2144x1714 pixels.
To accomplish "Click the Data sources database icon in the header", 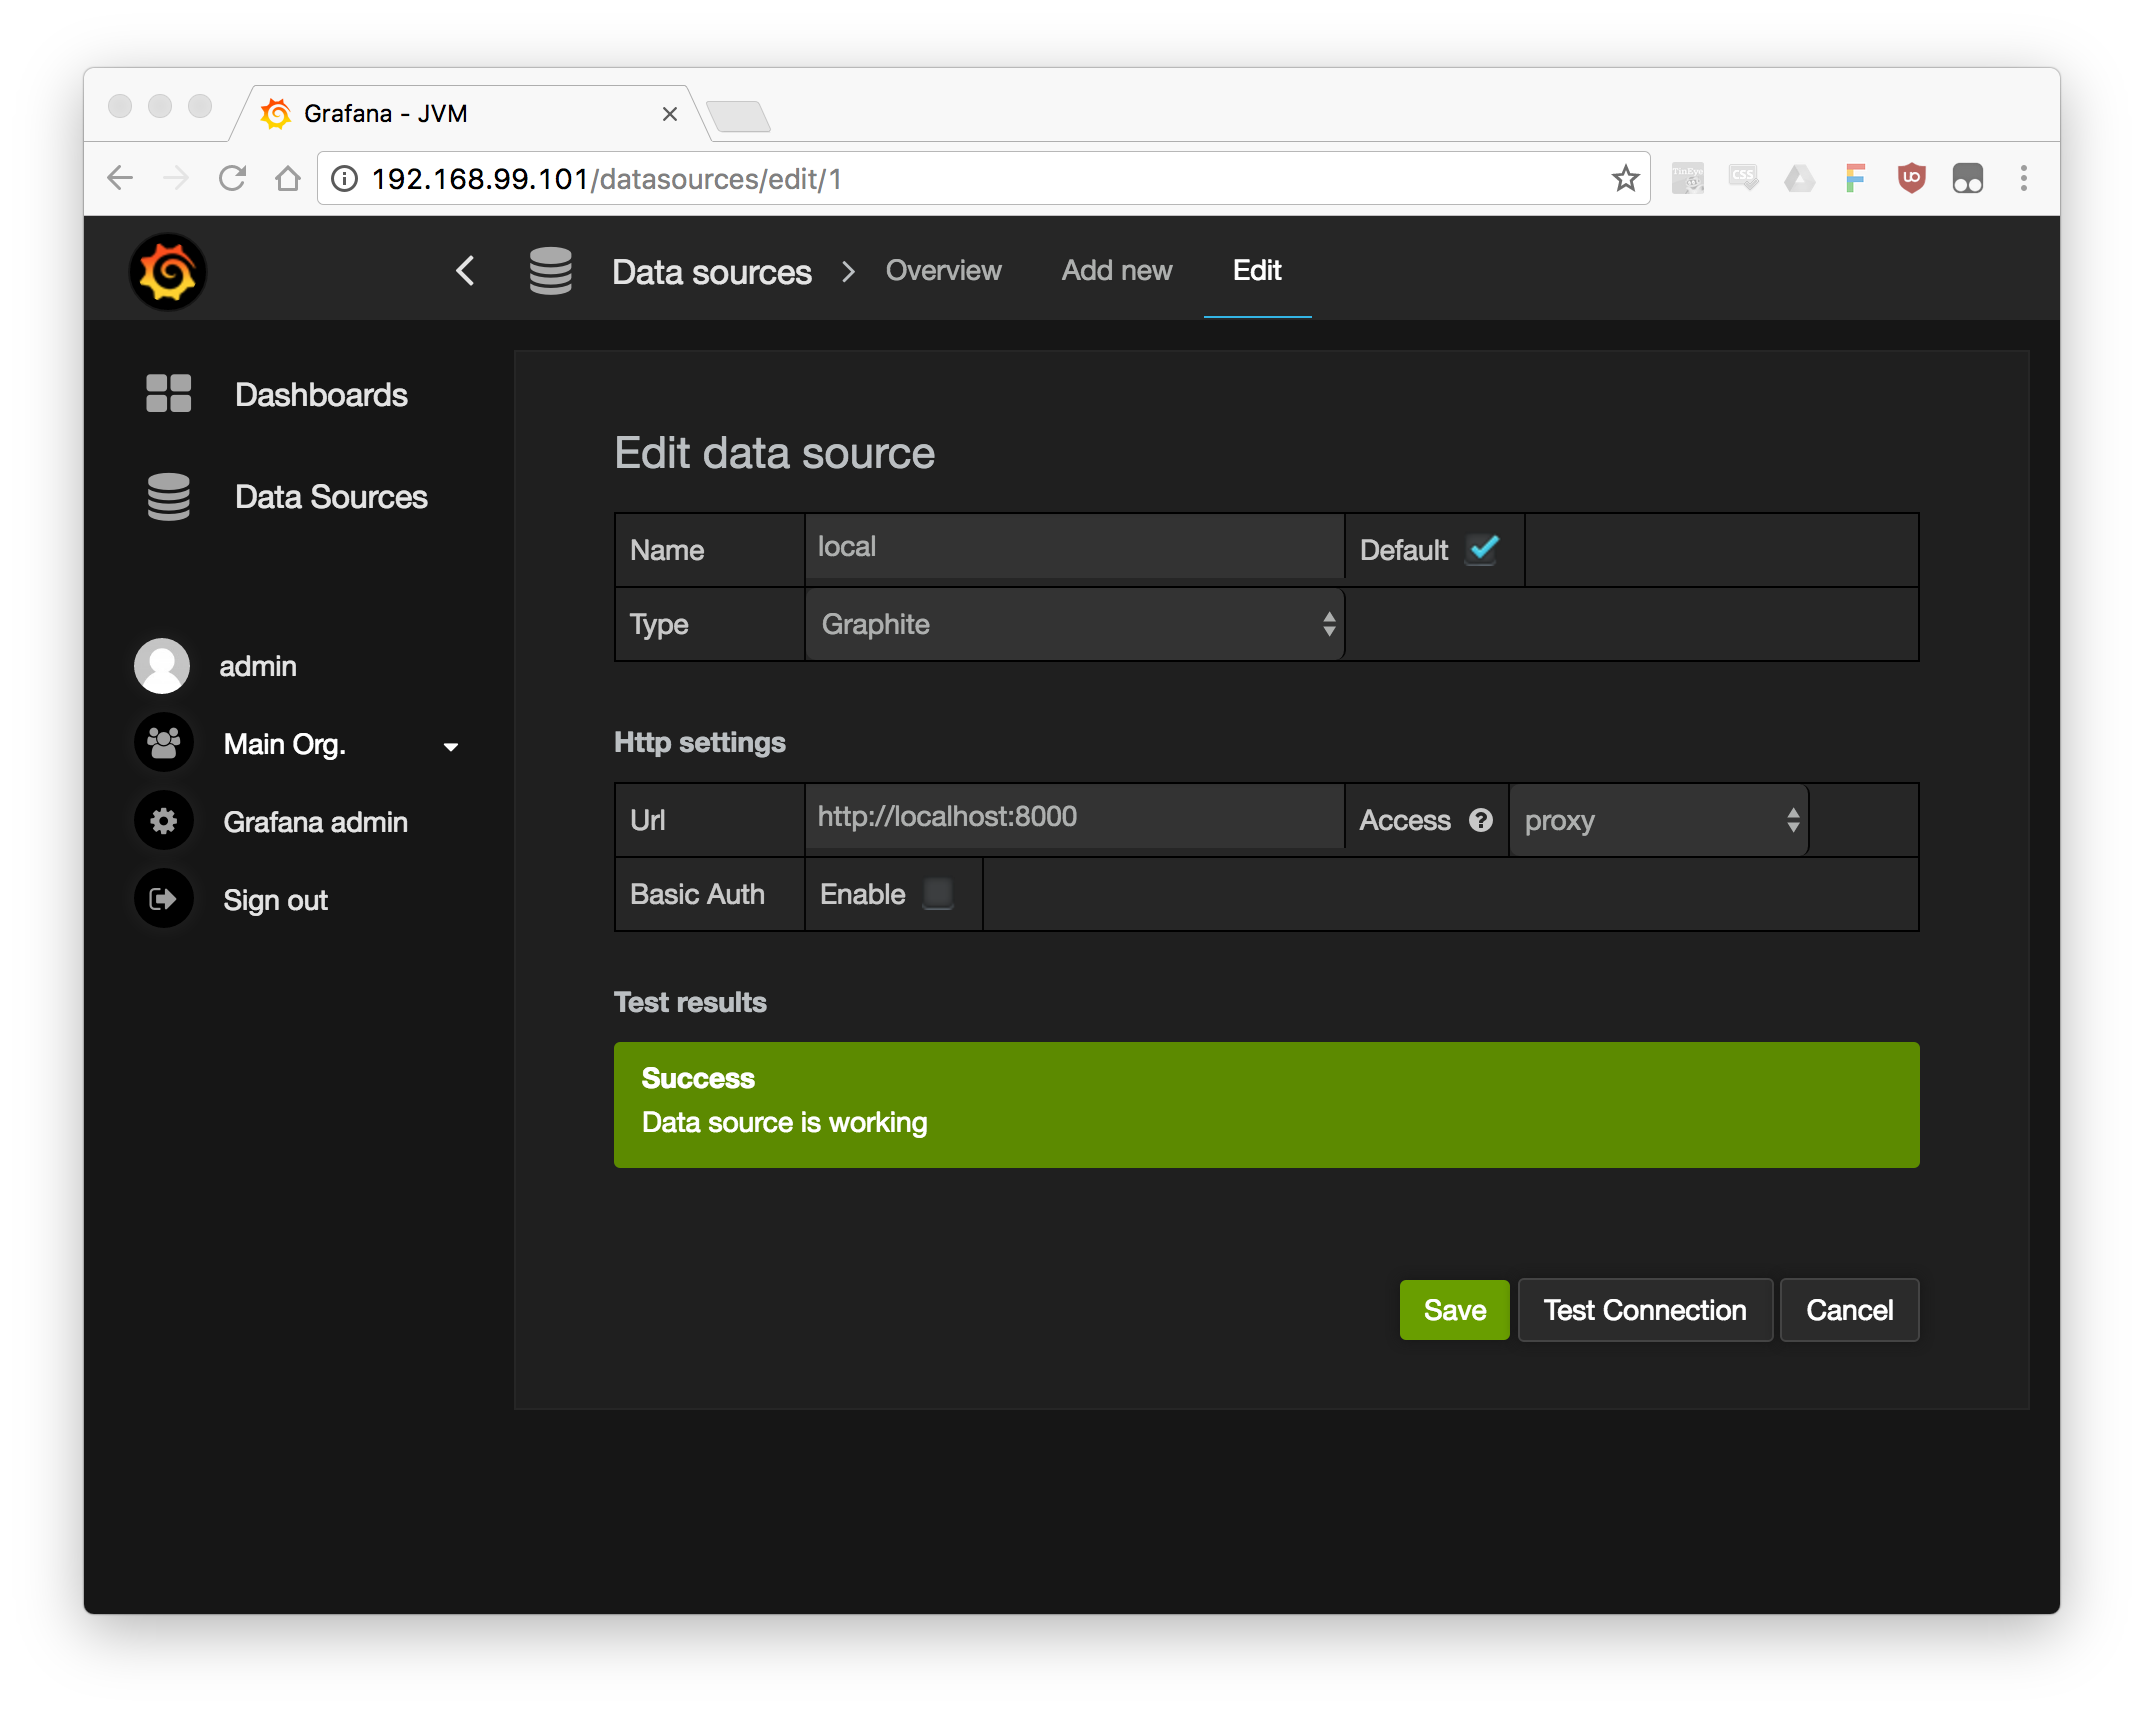I will click(550, 271).
